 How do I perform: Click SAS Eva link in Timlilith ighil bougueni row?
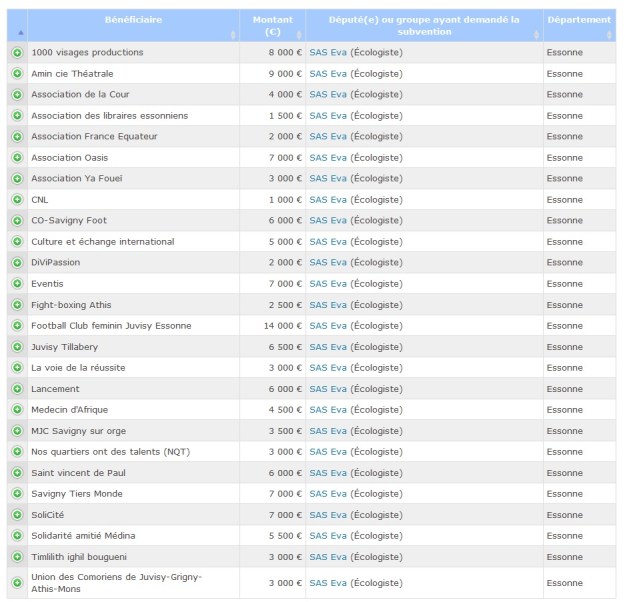pyautogui.click(x=328, y=556)
